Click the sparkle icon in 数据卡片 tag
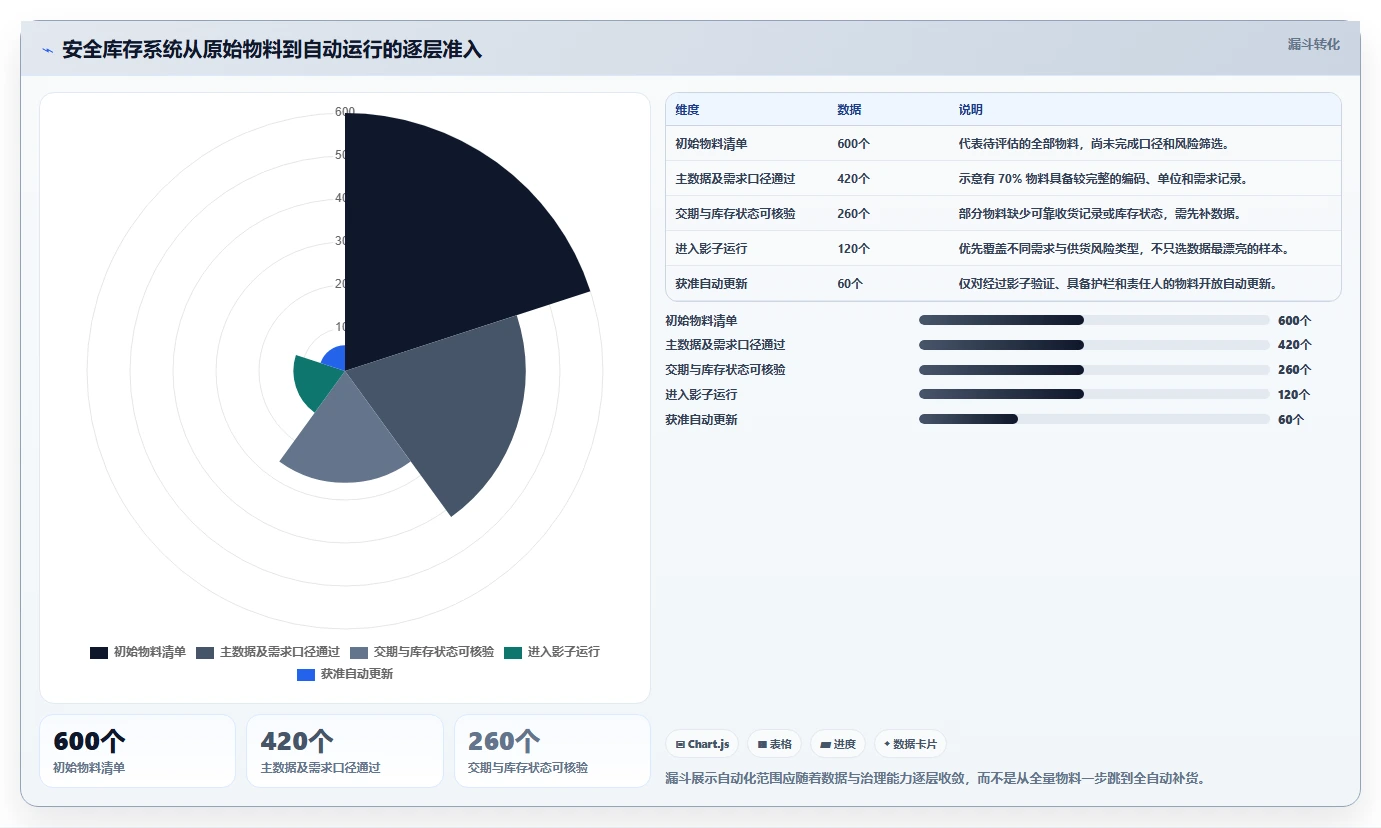Screen dimensions: 1381x828 [887, 743]
